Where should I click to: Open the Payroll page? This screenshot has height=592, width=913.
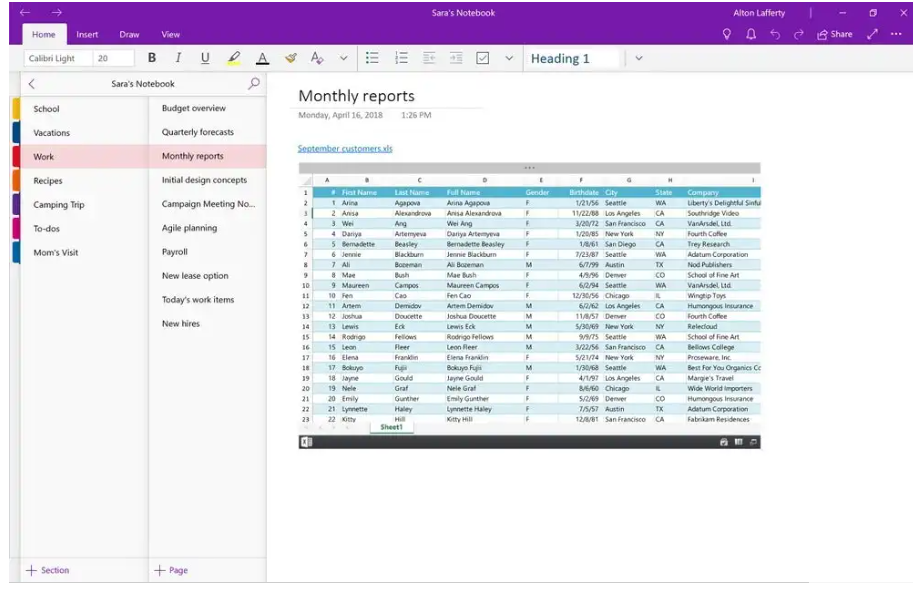[x=208, y=251]
